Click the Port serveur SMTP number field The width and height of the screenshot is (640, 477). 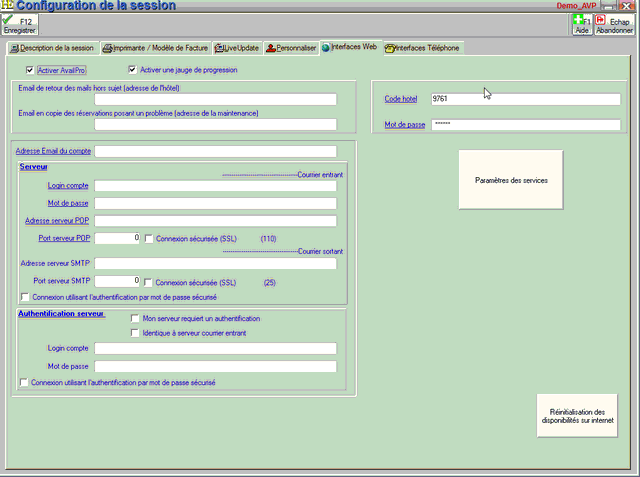coord(118,281)
